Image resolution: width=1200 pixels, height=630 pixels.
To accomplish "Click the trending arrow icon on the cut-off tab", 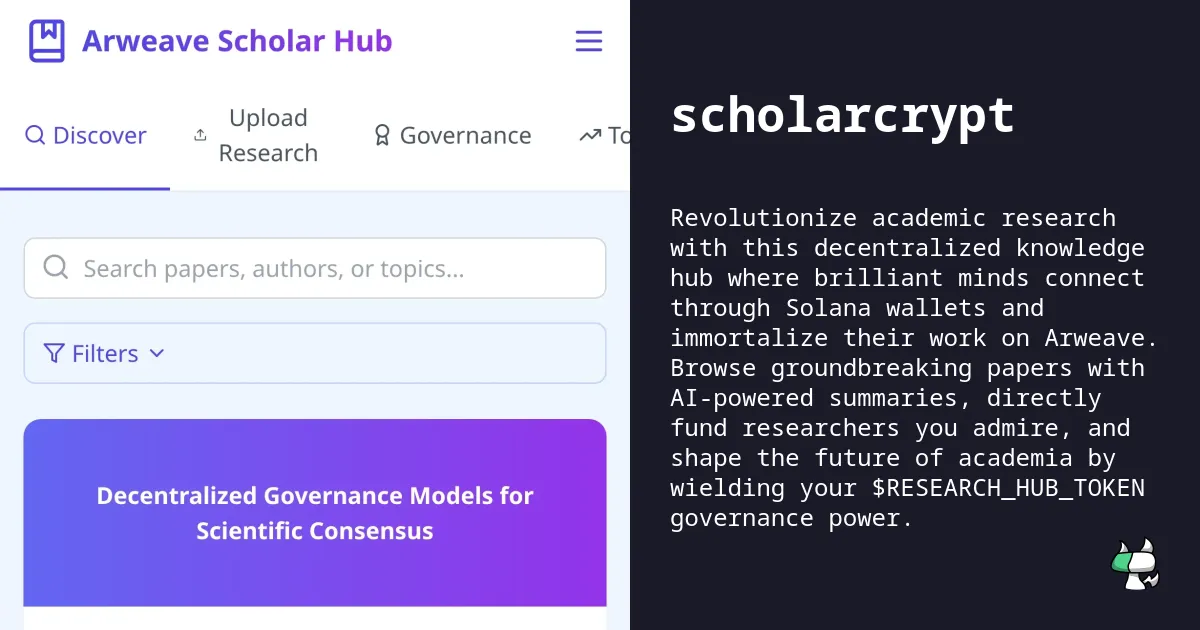I will [x=590, y=135].
